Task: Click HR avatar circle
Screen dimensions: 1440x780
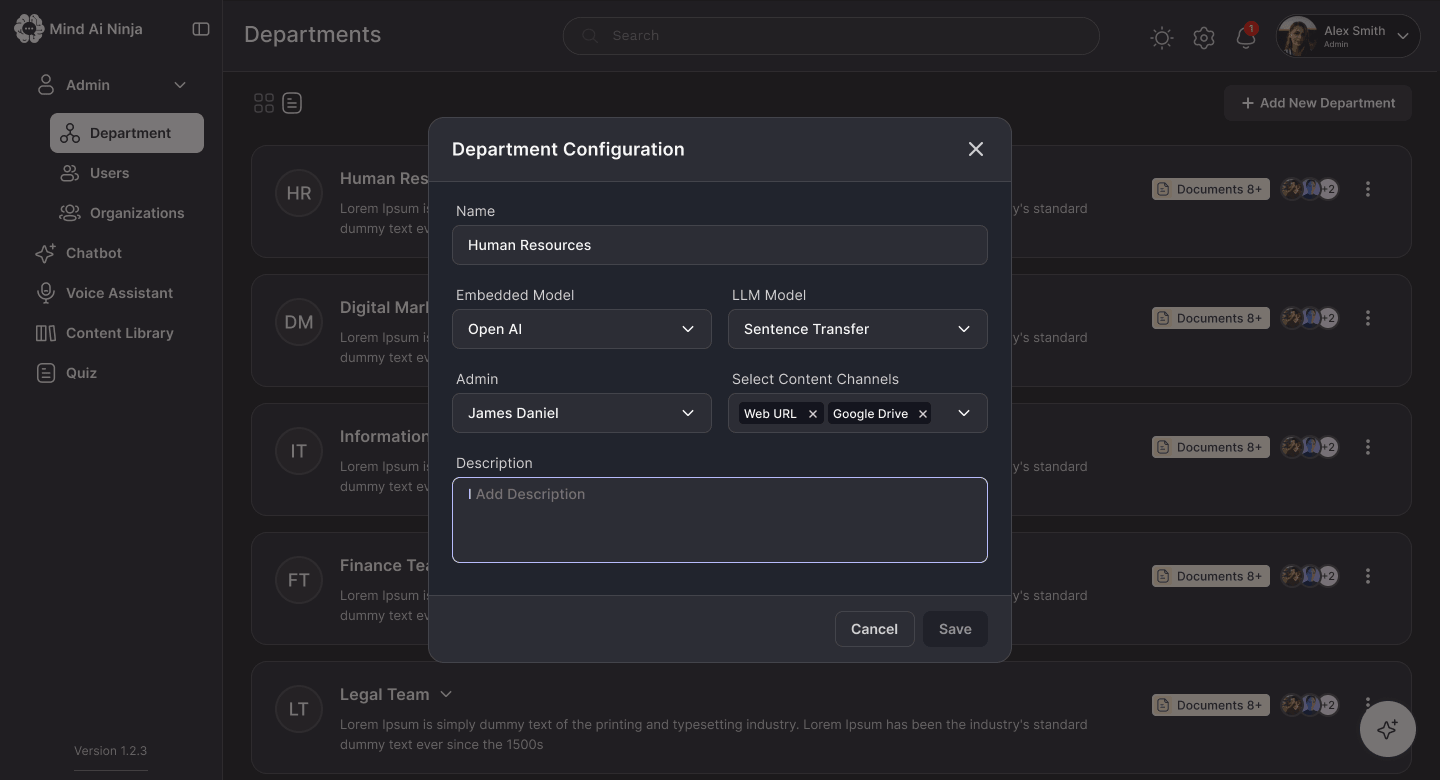Action: (x=299, y=193)
